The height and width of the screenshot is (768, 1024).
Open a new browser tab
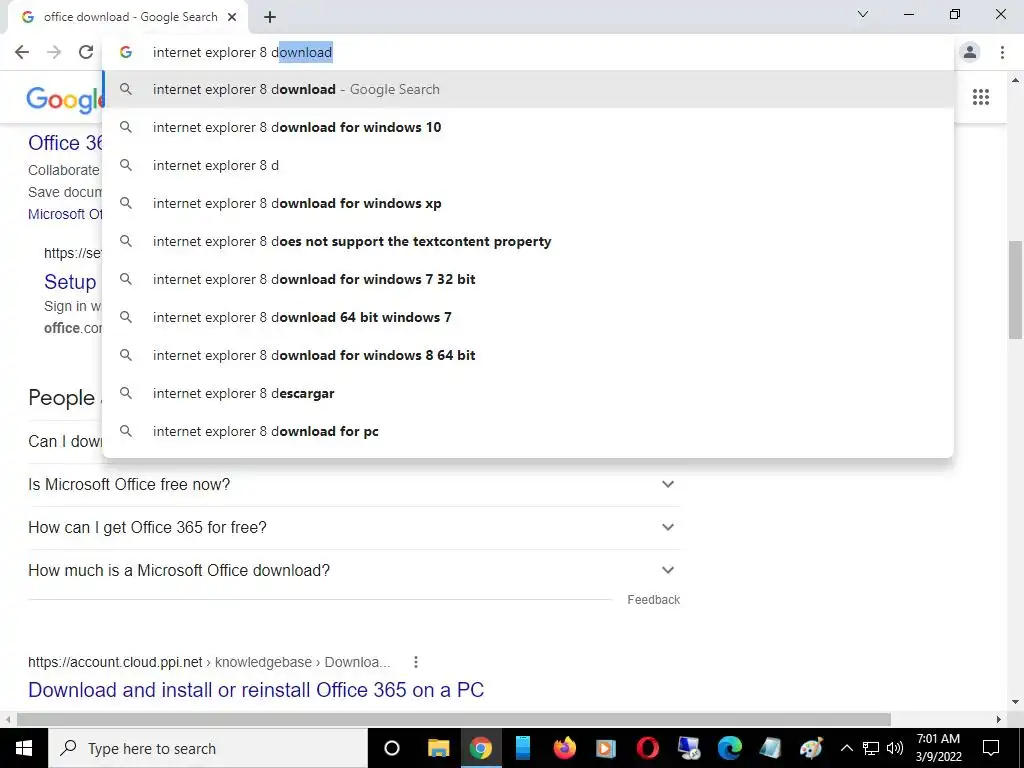coord(270,17)
